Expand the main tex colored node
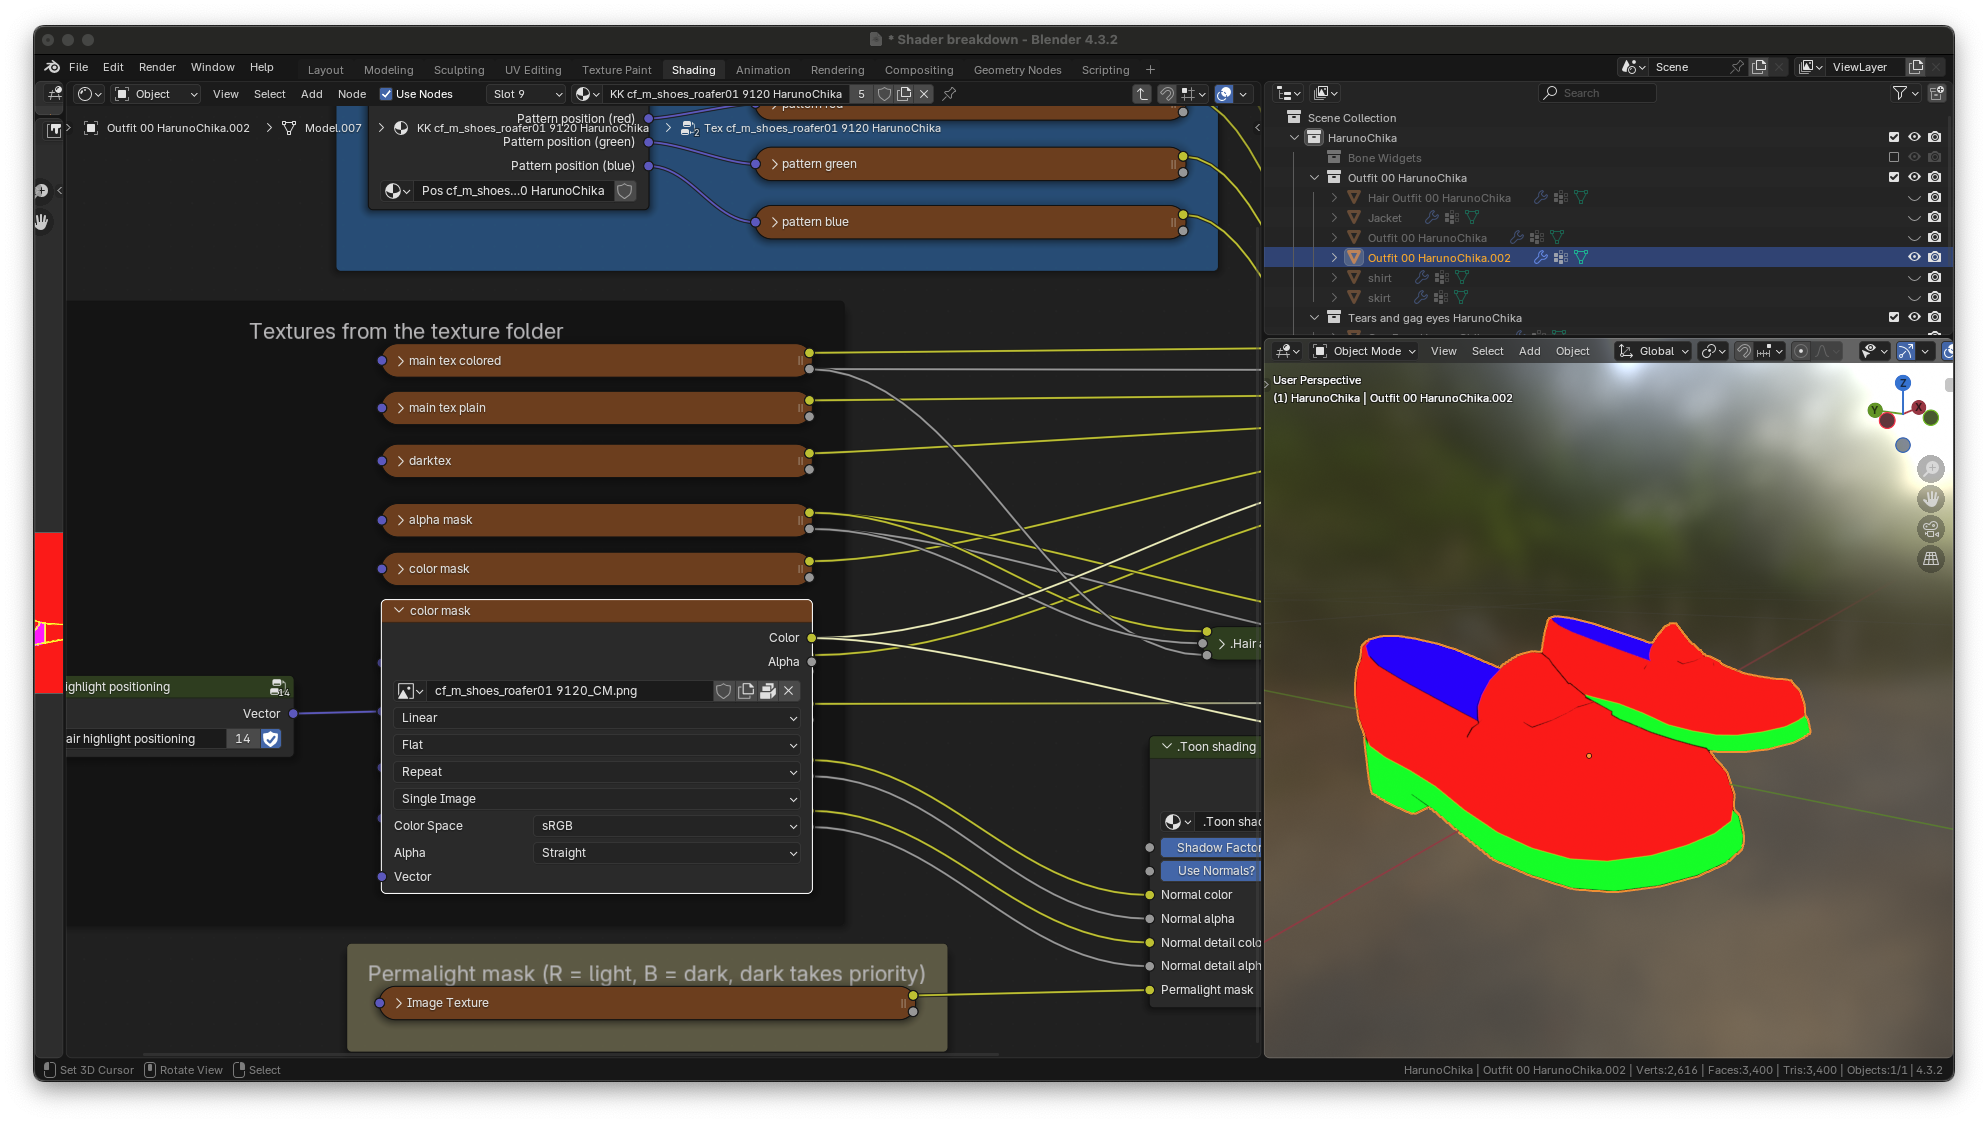The width and height of the screenshot is (1988, 1123). click(x=401, y=361)
